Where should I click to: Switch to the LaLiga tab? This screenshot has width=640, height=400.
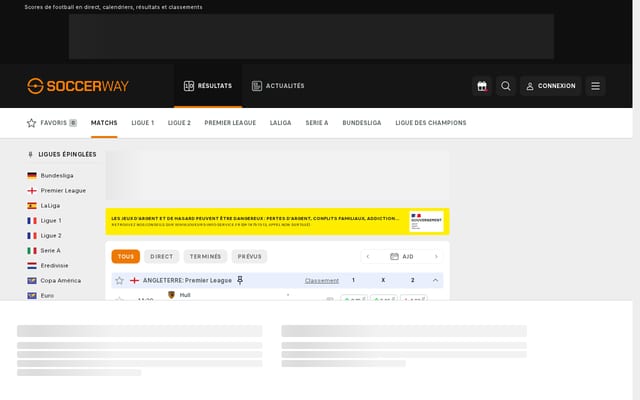coord(280,123)
